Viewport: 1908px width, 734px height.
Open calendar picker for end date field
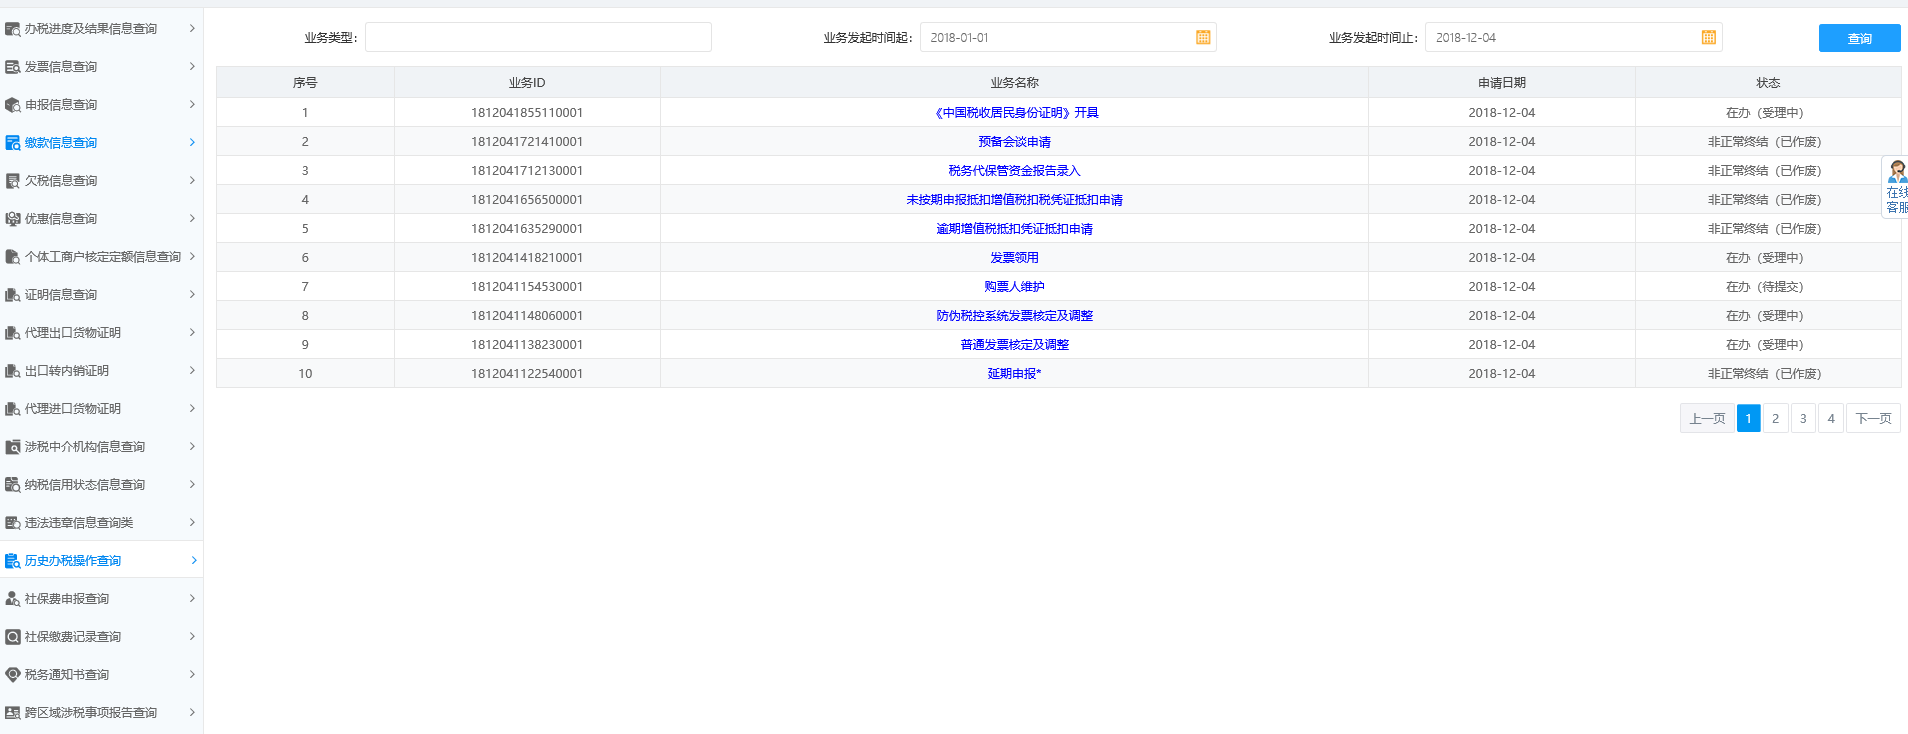click(x=1708, y=38)
